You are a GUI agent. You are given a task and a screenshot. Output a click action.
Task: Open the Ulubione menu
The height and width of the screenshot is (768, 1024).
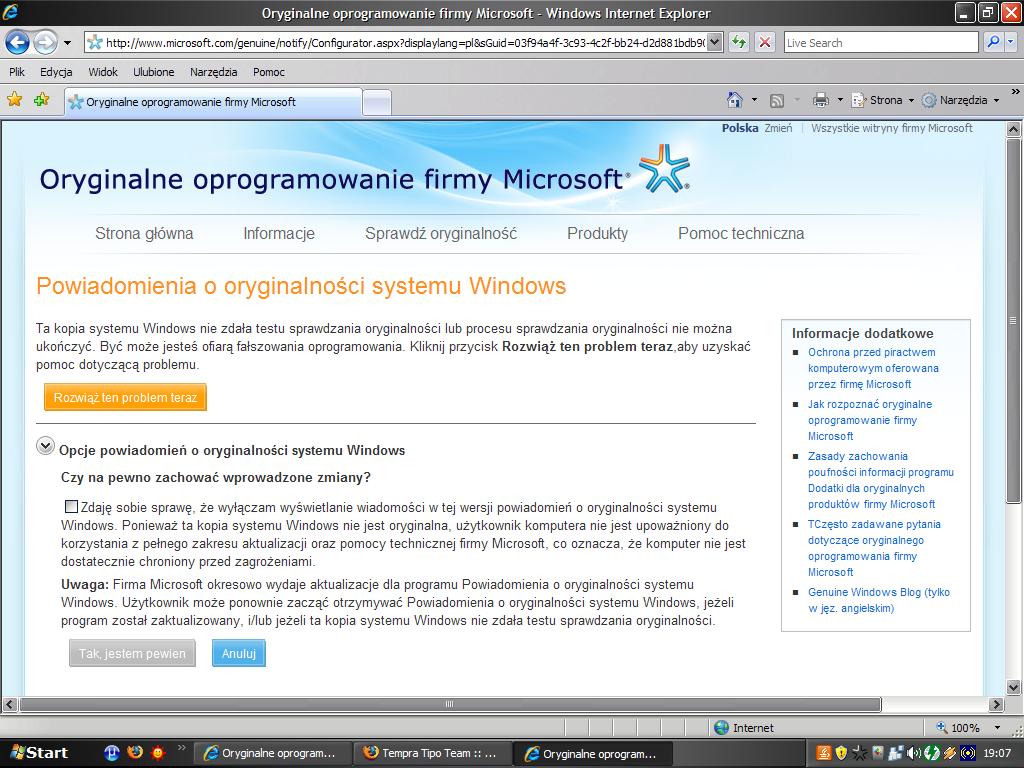(153, 72)
